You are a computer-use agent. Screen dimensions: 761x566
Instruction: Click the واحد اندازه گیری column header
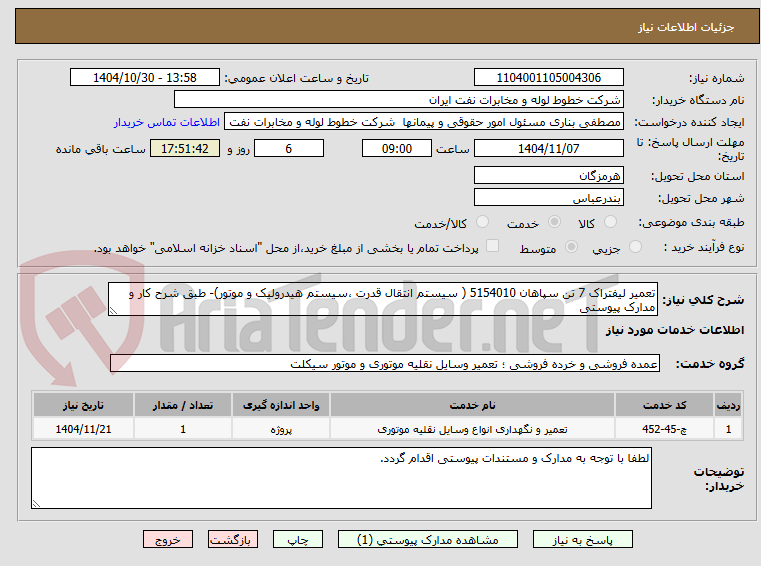281,405
